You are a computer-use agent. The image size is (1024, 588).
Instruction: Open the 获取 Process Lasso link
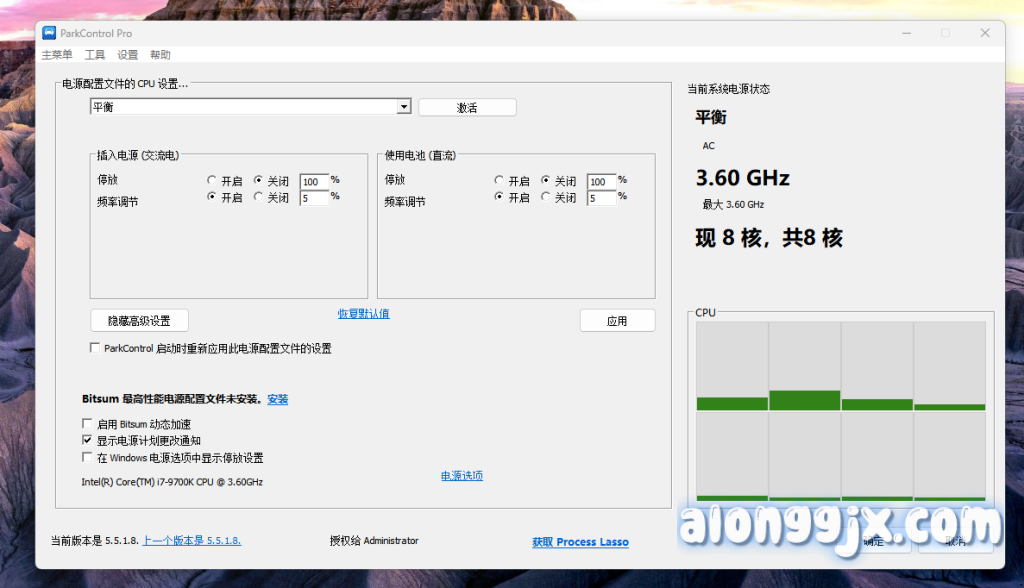click(580, 542)
